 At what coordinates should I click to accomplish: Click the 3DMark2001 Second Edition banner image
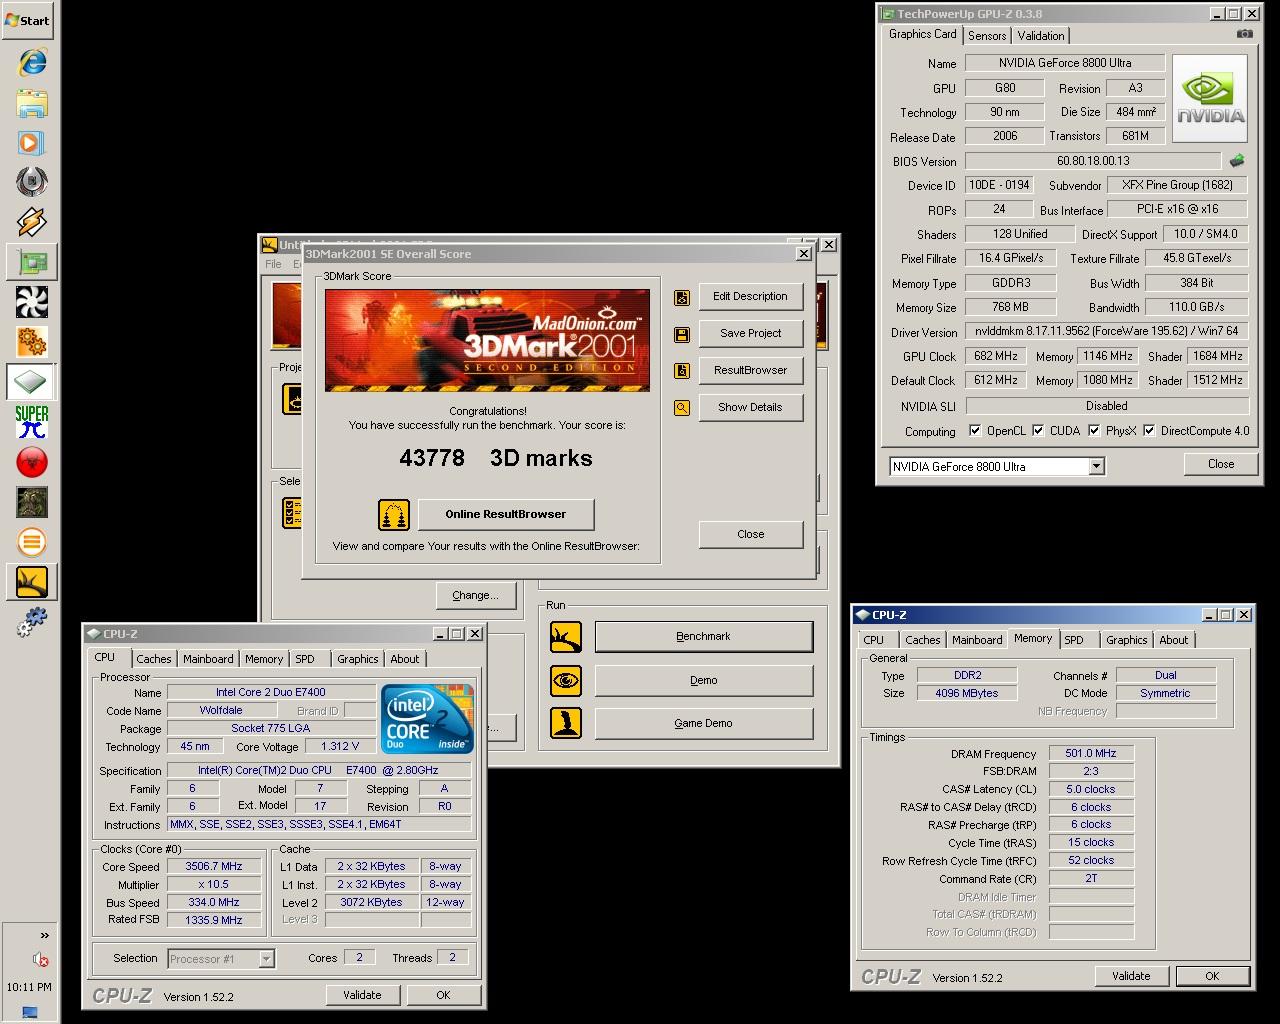coord(487,340)
